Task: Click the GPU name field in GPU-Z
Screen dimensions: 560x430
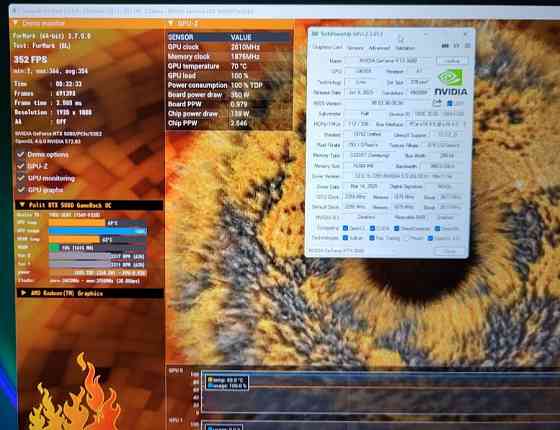Action: 389,61
